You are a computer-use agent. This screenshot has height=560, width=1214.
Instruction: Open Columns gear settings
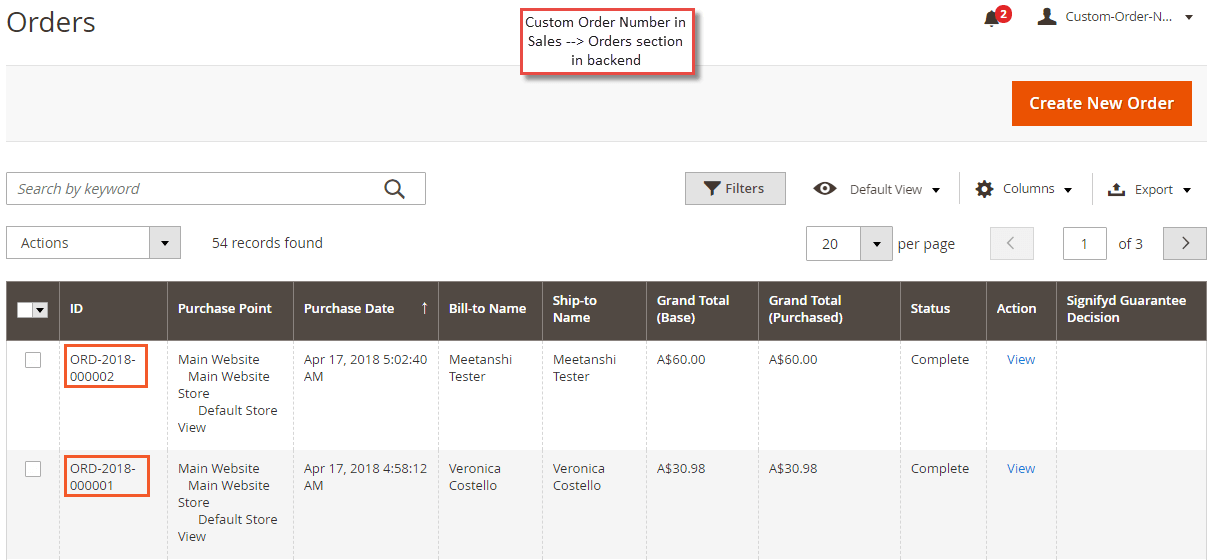(985, 189)
